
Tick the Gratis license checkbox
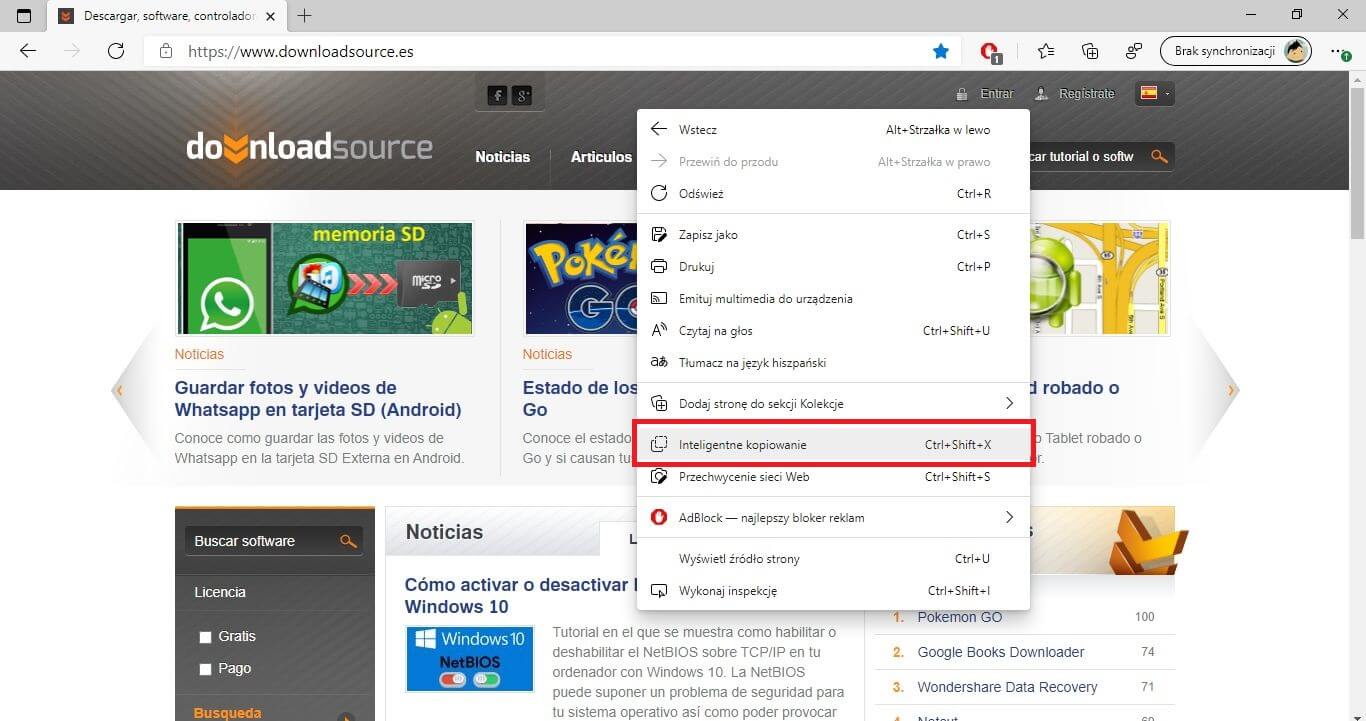[205, 637]
